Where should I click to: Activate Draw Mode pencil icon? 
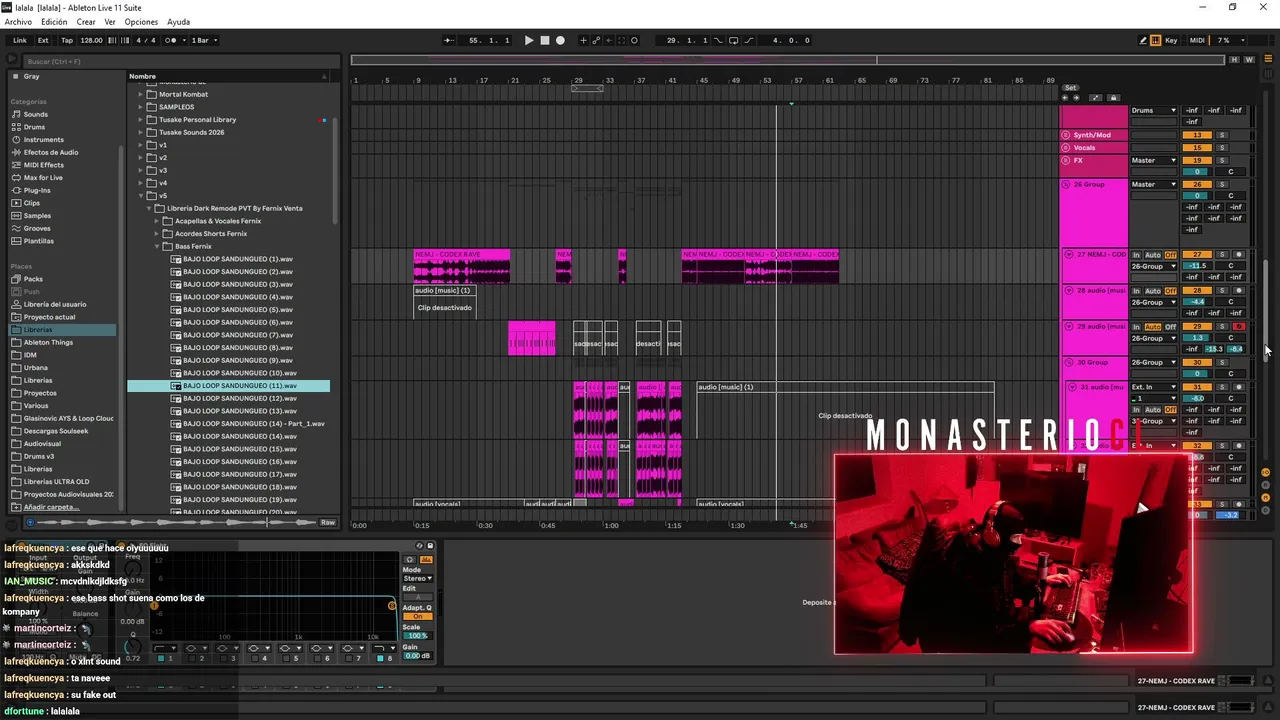(1143, 41)
